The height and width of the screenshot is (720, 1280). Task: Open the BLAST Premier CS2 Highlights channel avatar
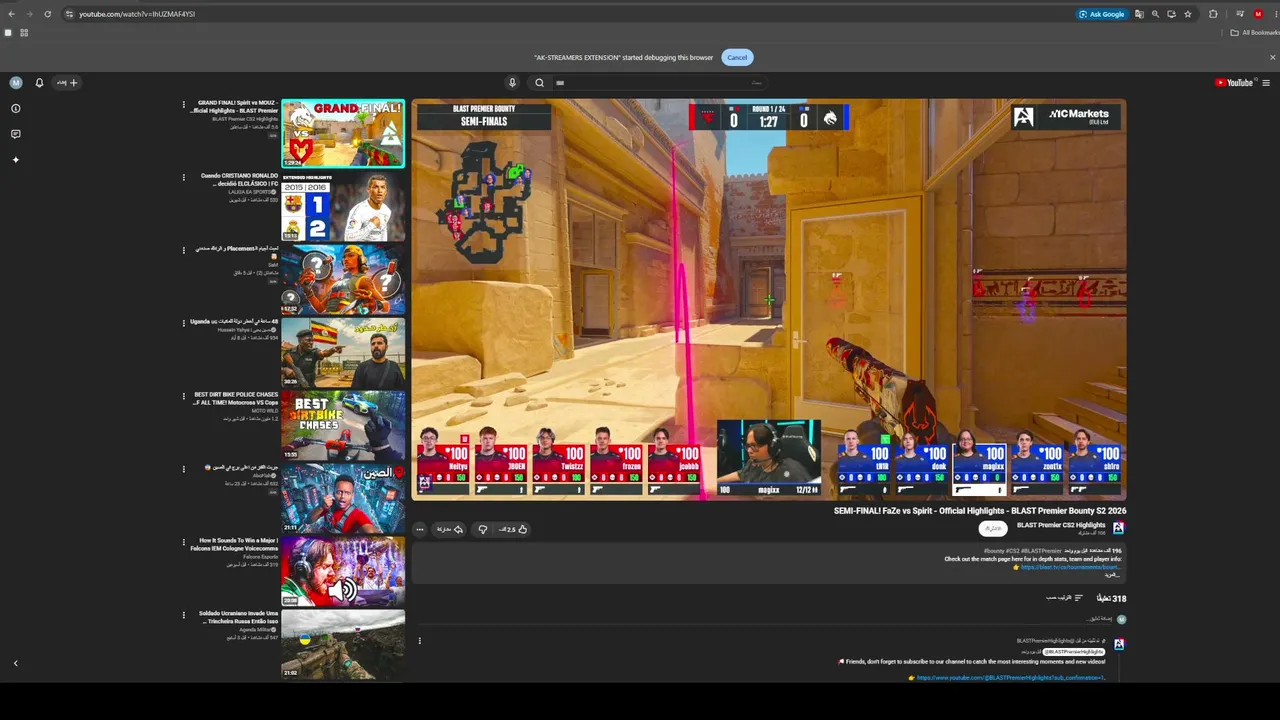tap(1118, 527)
